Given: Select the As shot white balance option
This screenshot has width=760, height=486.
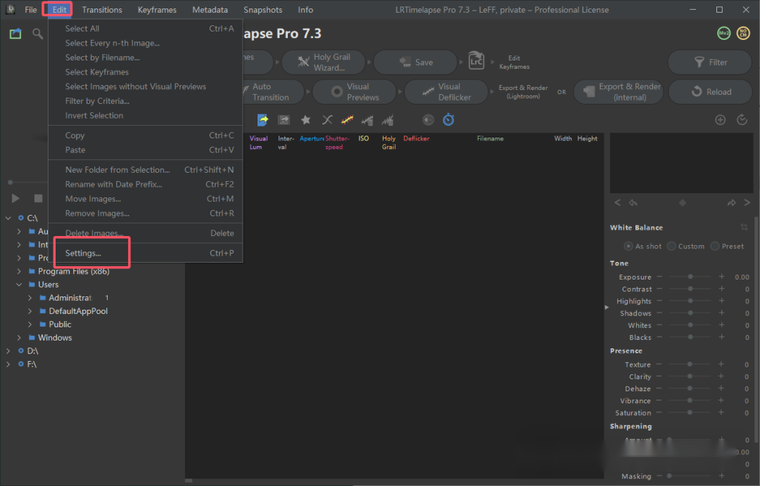Looking at the screenshot, I should tap(629, 246).
